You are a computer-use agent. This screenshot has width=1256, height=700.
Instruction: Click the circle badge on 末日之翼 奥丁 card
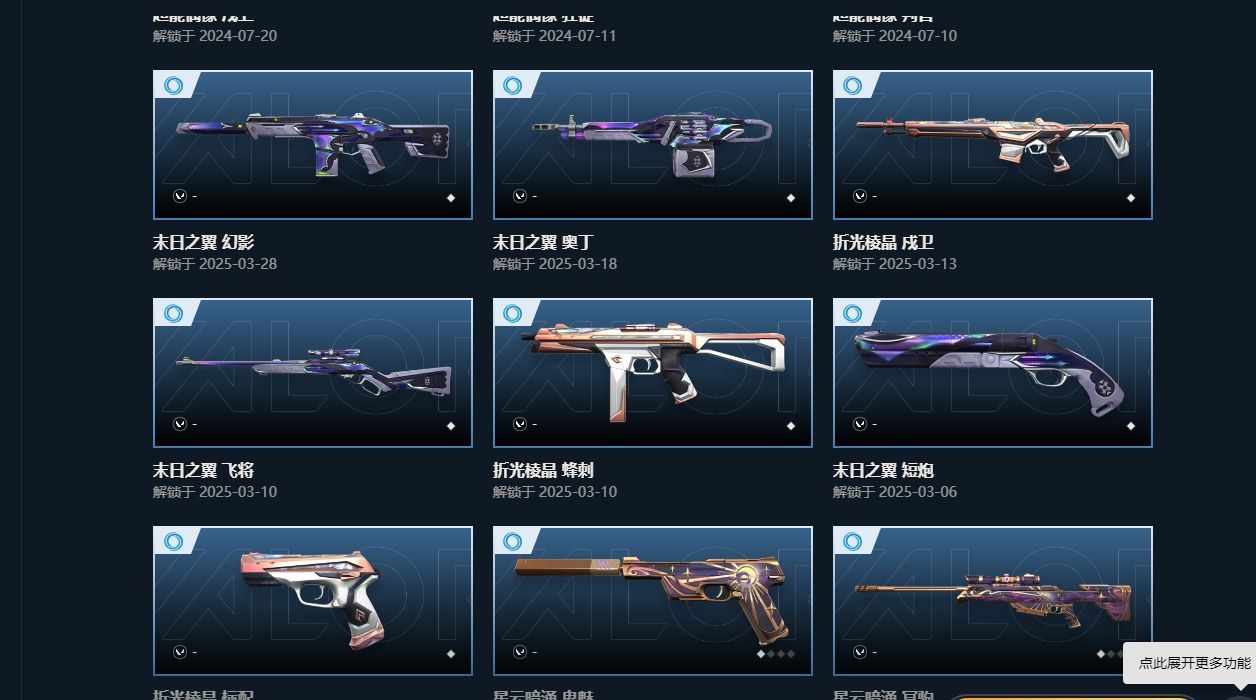(x=513, y=86)
